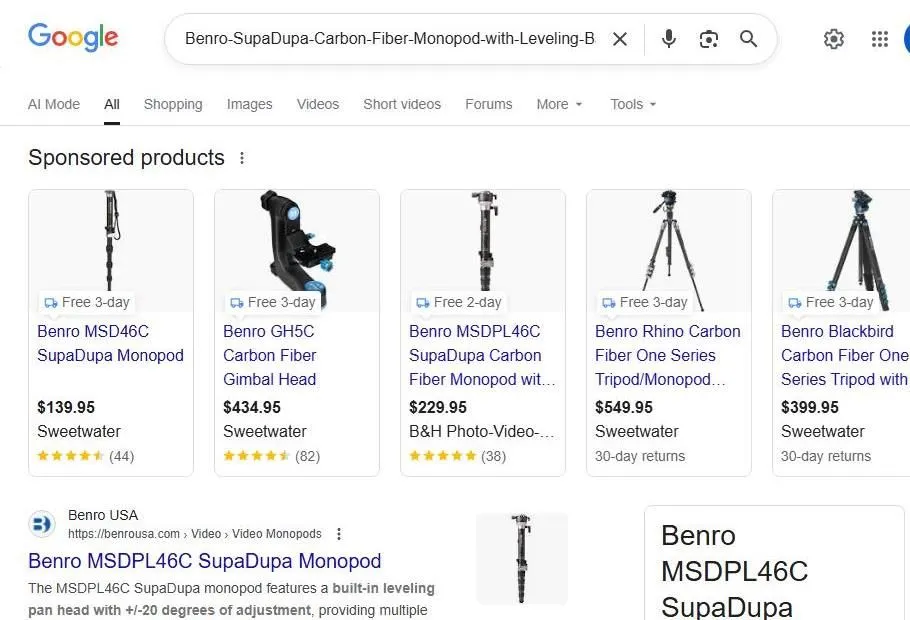The height and width of the screenshot is (620, 910).
Task: Click the monopod thumbnail next to the Benro result
Action: coord(521,558)
